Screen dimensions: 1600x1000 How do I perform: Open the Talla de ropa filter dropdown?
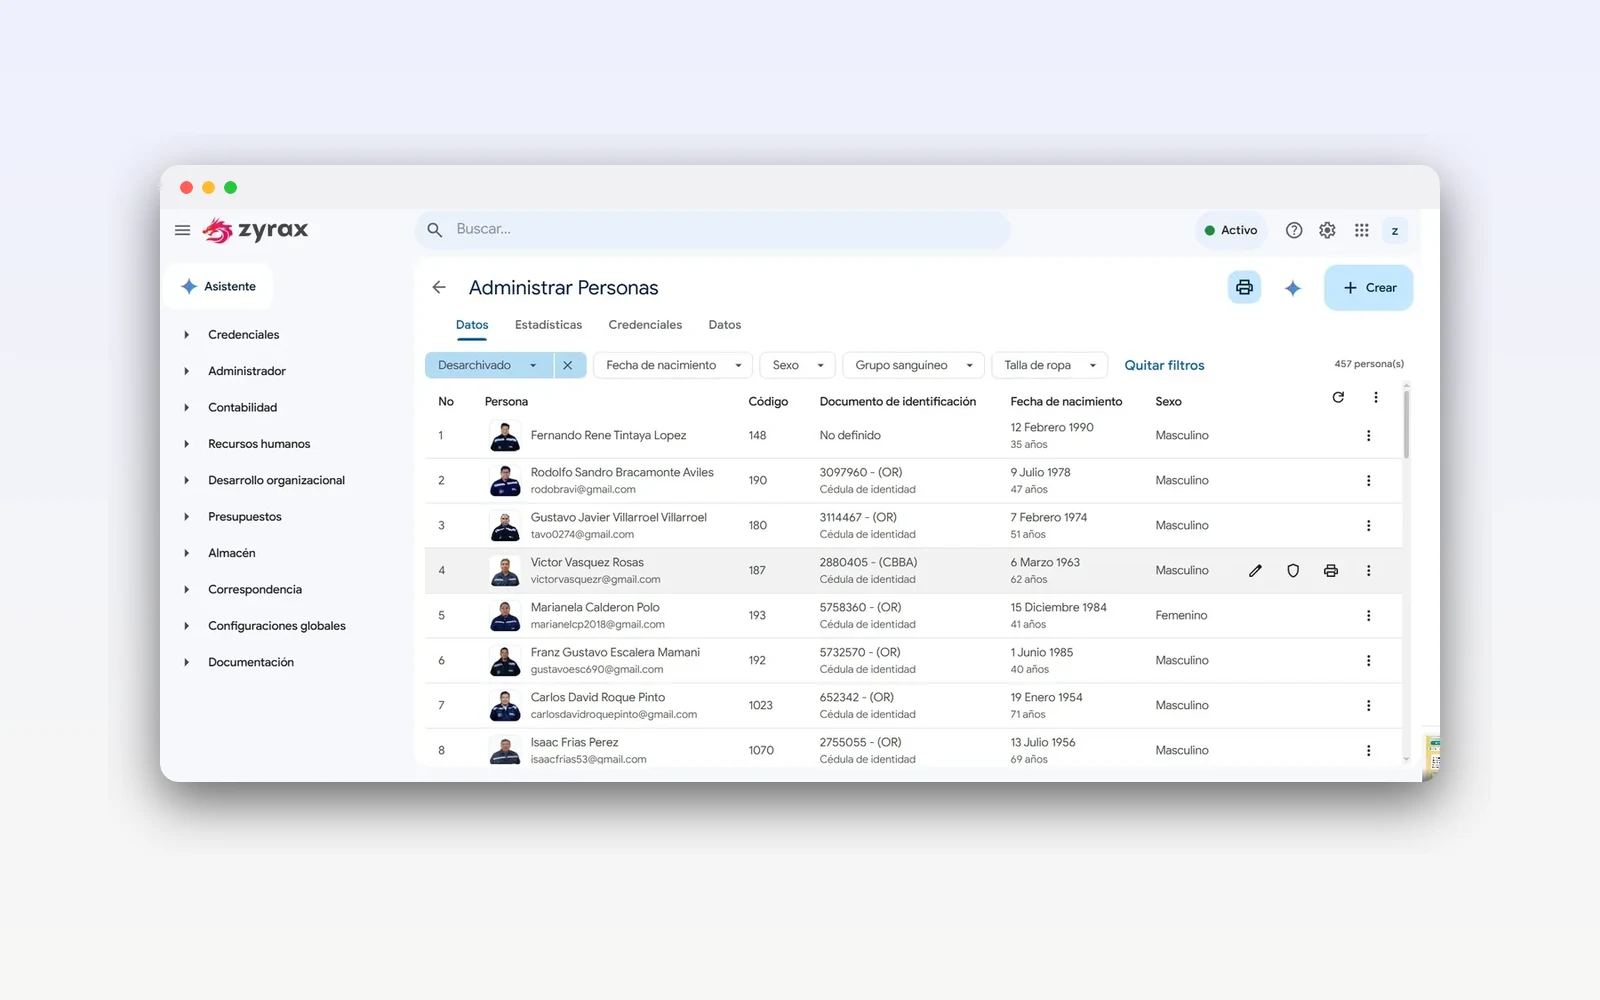pyautogui.click(x=1049, y=365)
